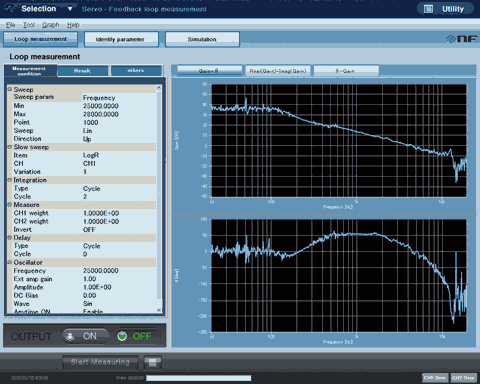The image size is (480, 384).
Task: Click the Selection waveform logo icon
Action: click(x=11, y=8)
